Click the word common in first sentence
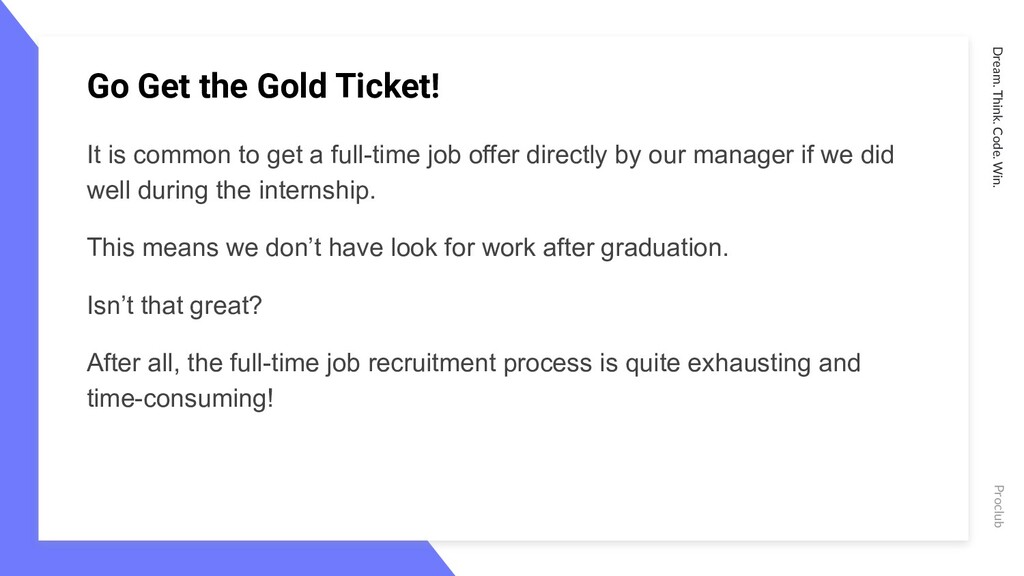Screen dimensions: 1024x576 (x=182, y=155)
